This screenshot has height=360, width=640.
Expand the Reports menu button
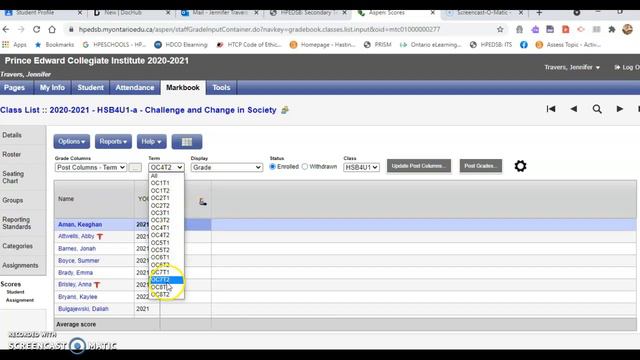click(x=113, y=142)
